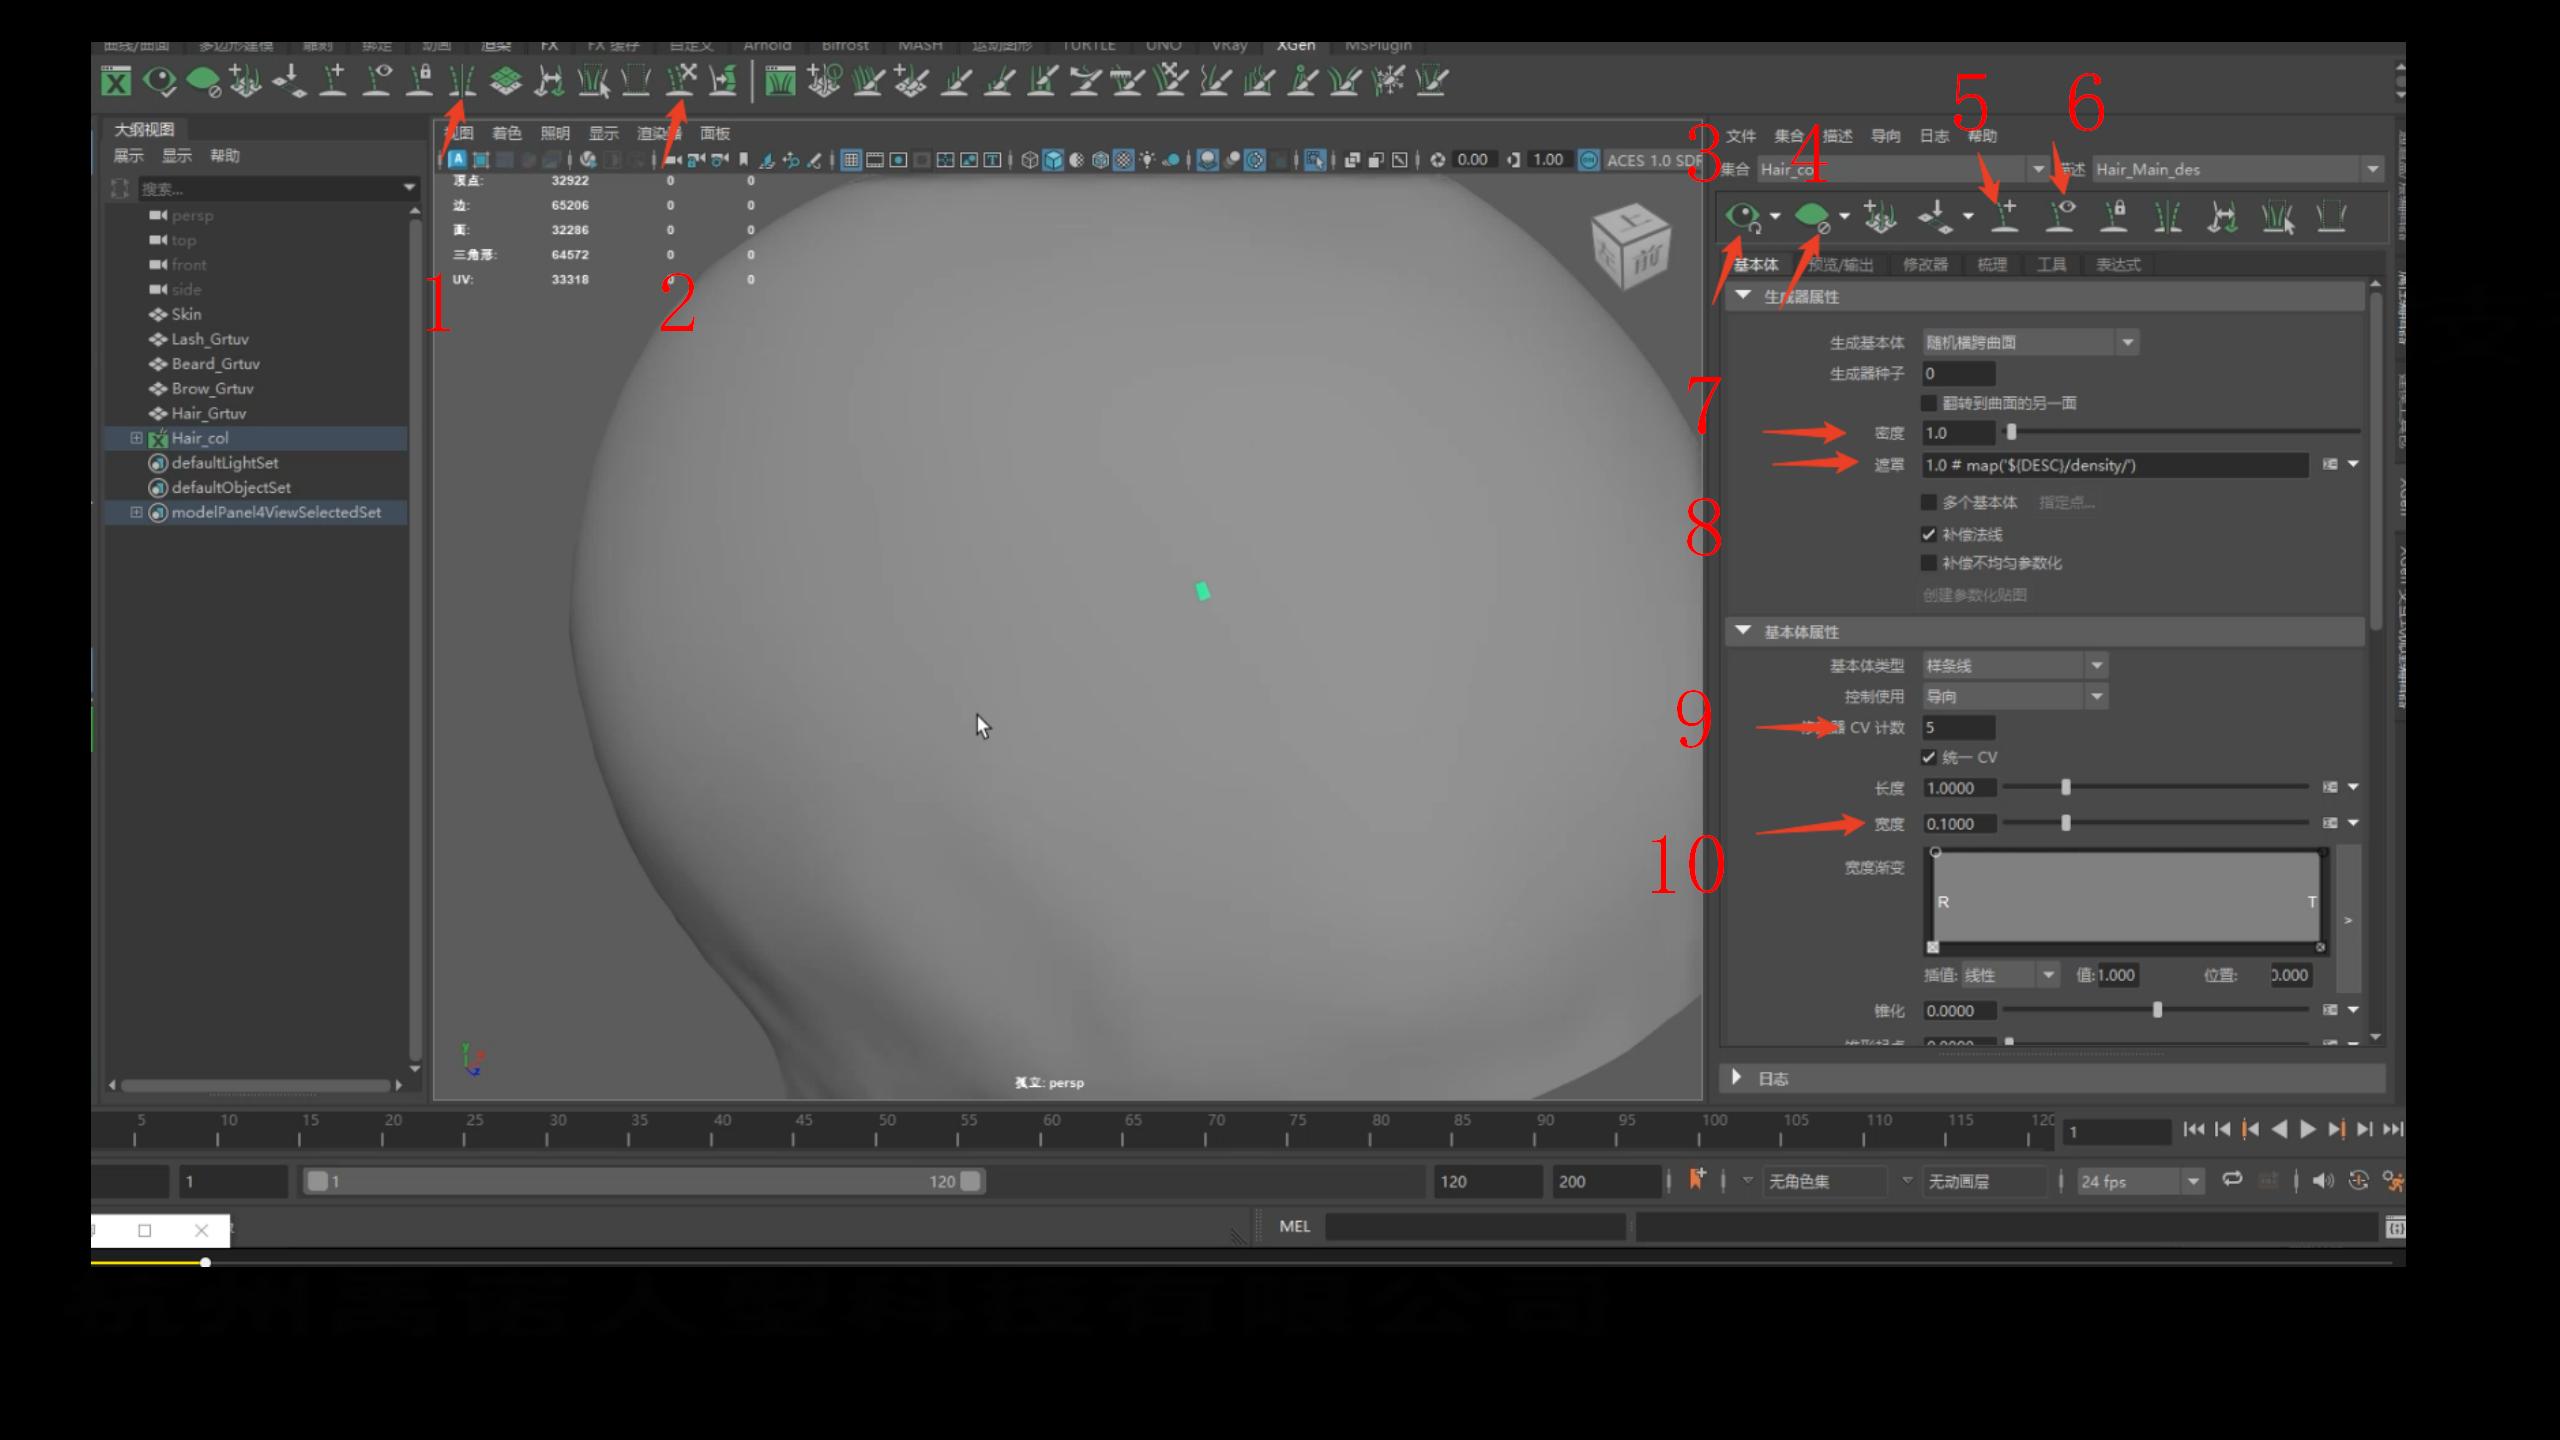
Task: Click the 锥化 taper slider handle
Action: point(2157,1011)
